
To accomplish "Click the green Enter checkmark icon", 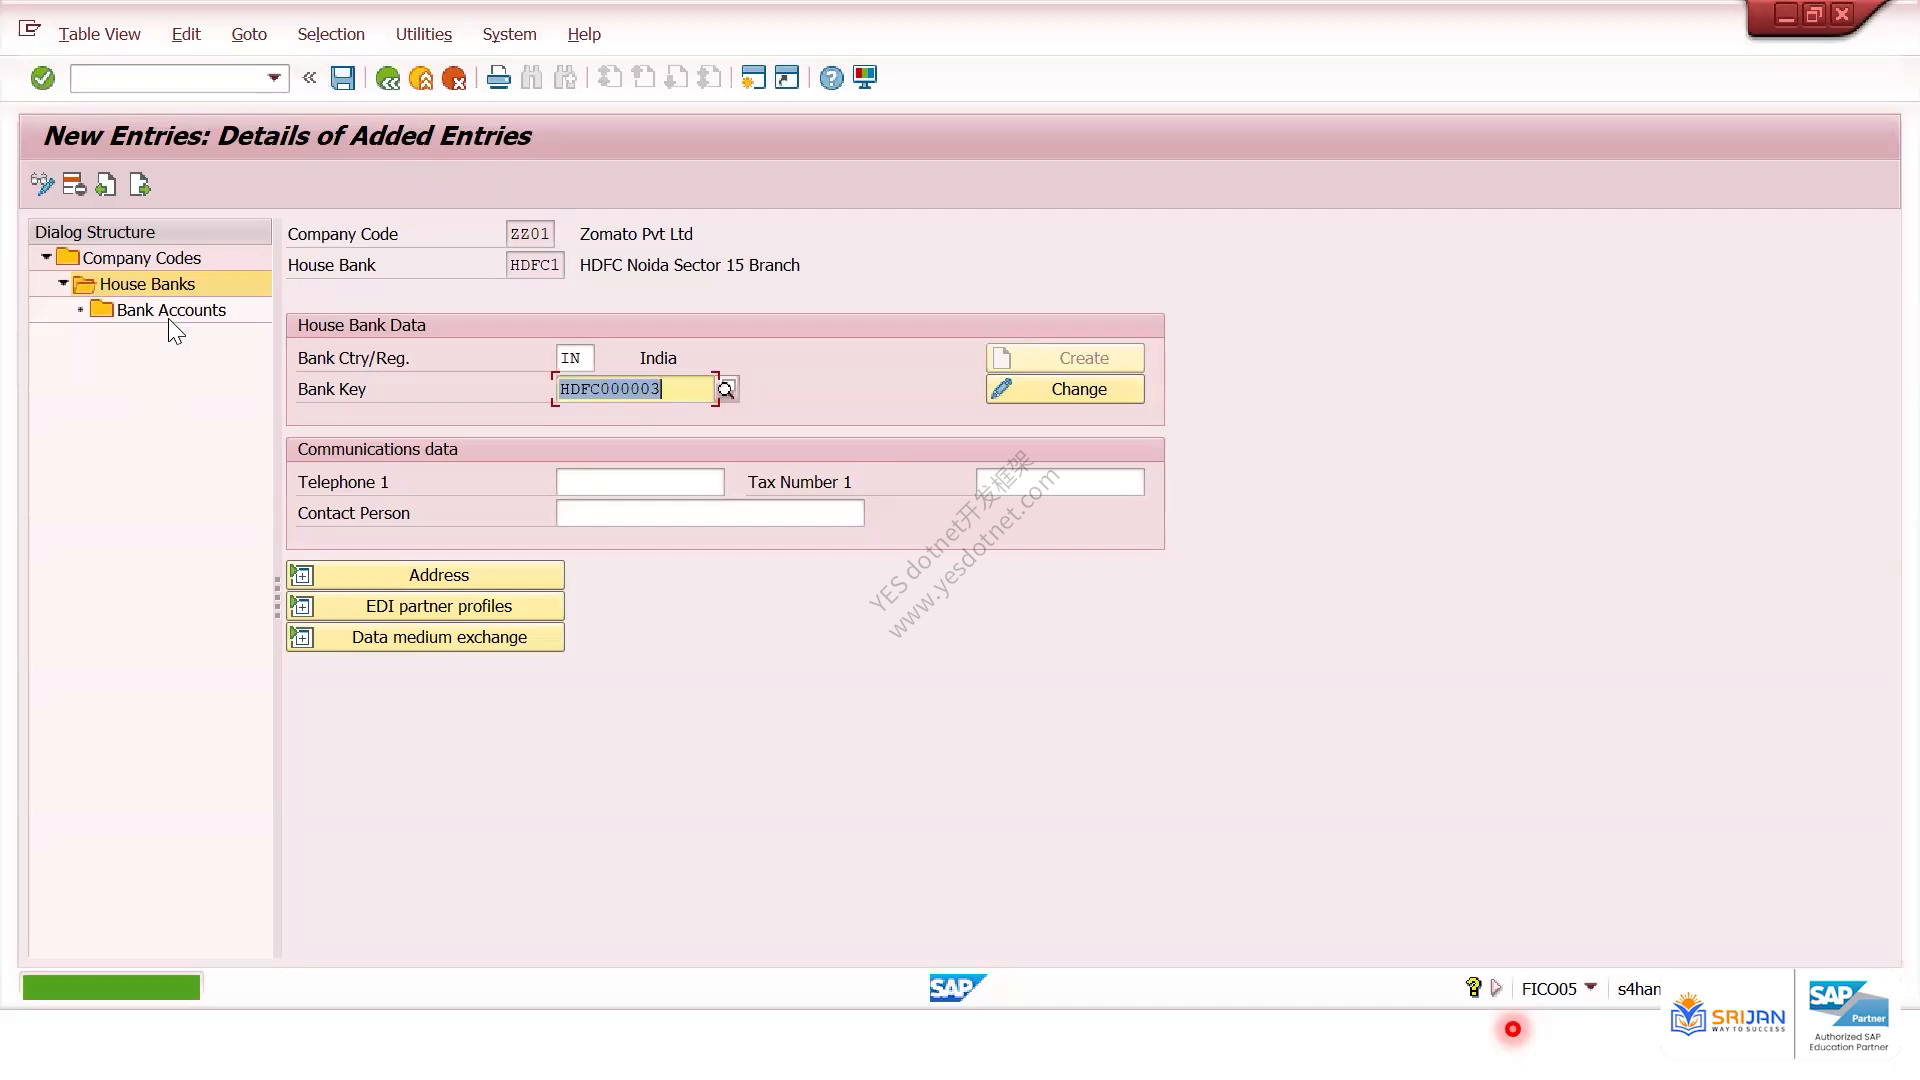I will (x=42, y=78).
